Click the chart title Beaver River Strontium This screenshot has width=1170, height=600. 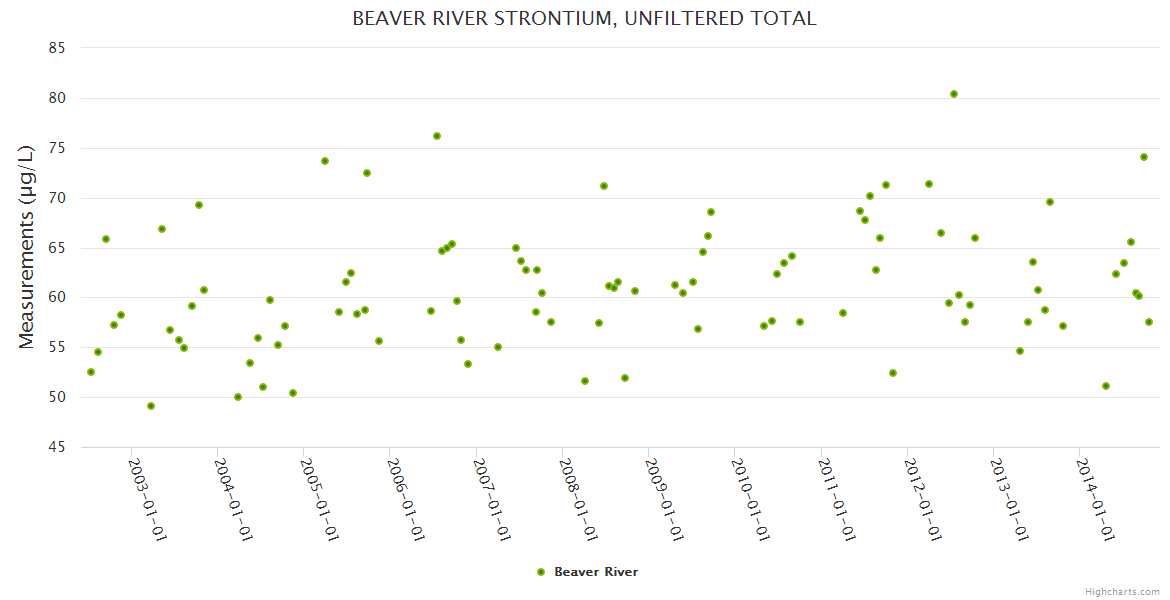pos(584,18)
